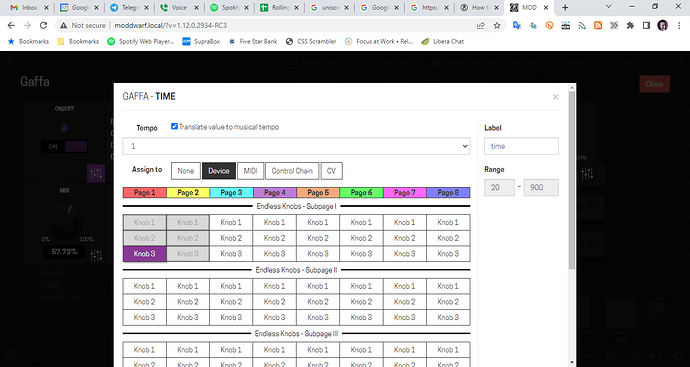Toggle the Chrome side panel icon
This screenshot has width=690, height=367.
pyautogui.click(x=646, y=26)
